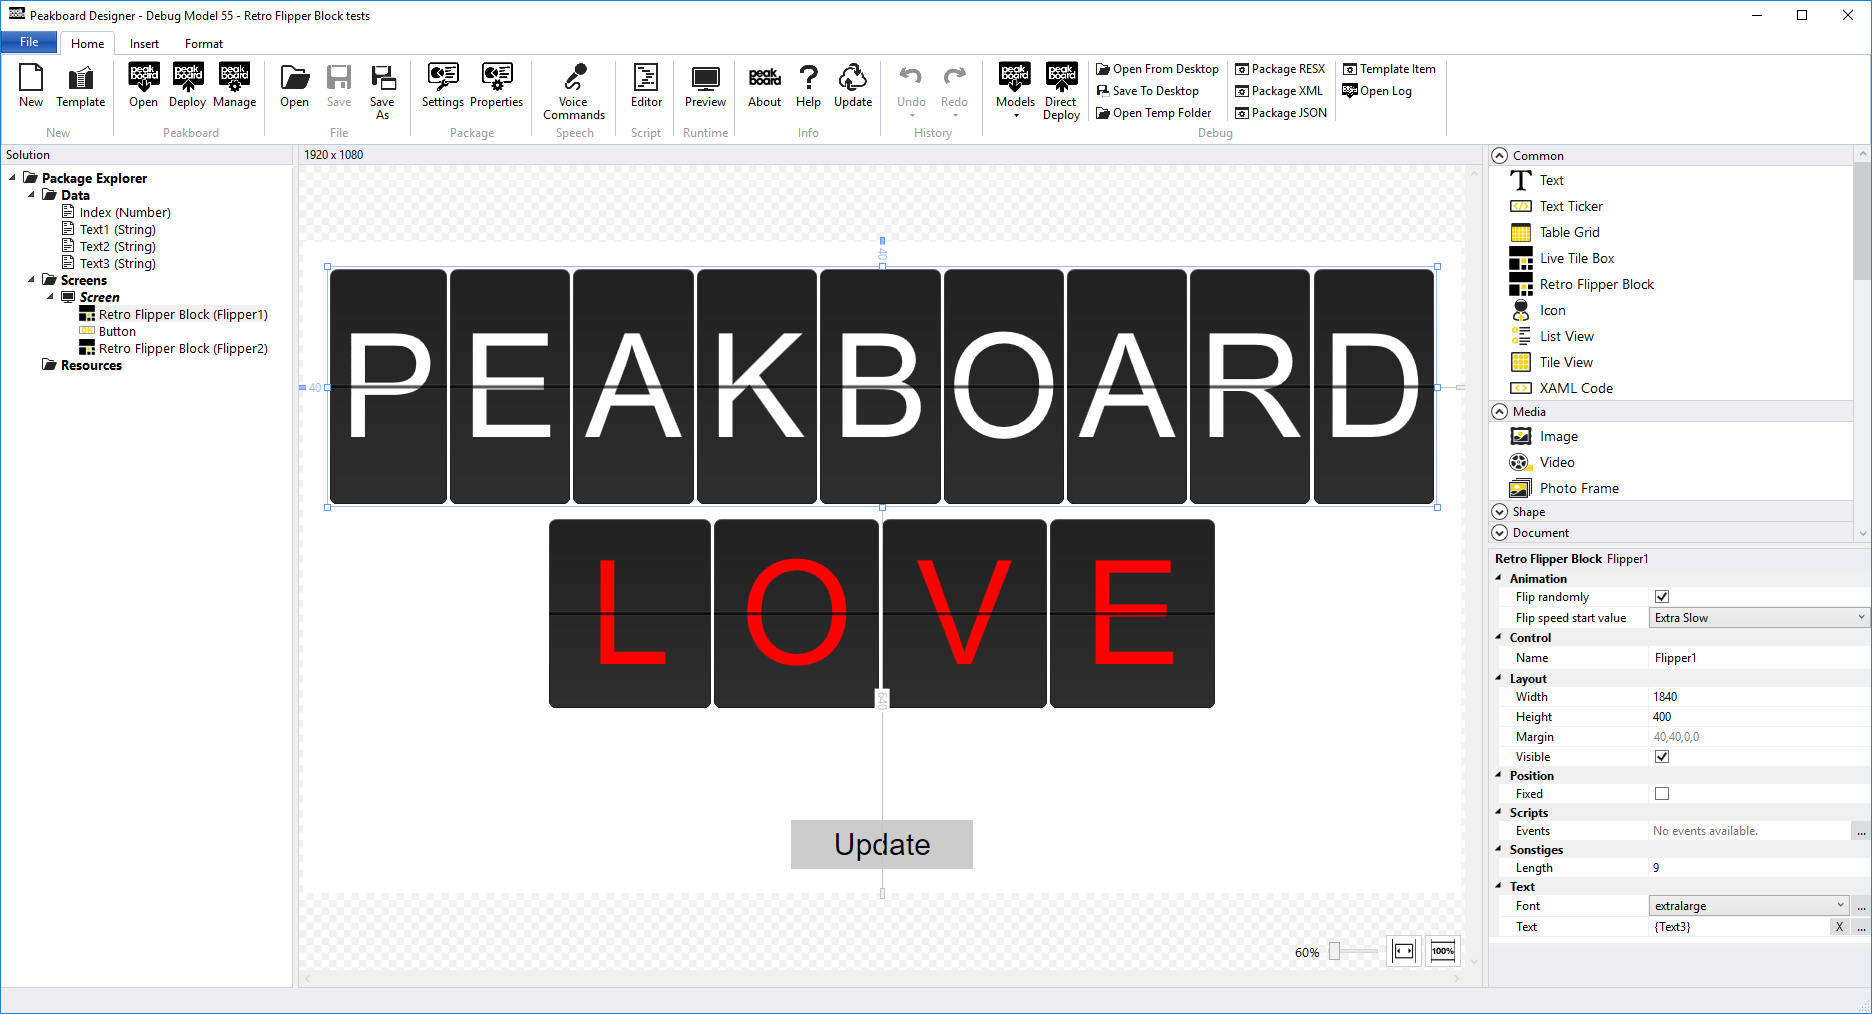Open Temp Folder from Debug group
Viewport: 1872px width, 1014px height.
click(1154, 112)
